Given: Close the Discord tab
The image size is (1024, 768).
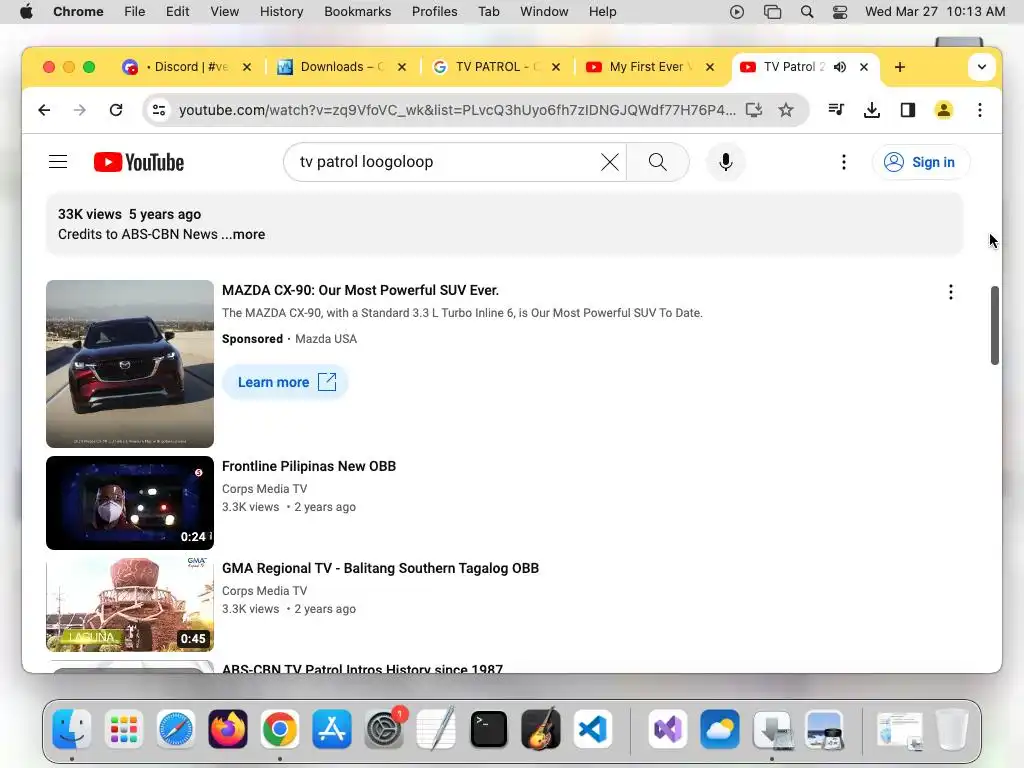Looking at the screenshot, I should [x=247, y=67].
